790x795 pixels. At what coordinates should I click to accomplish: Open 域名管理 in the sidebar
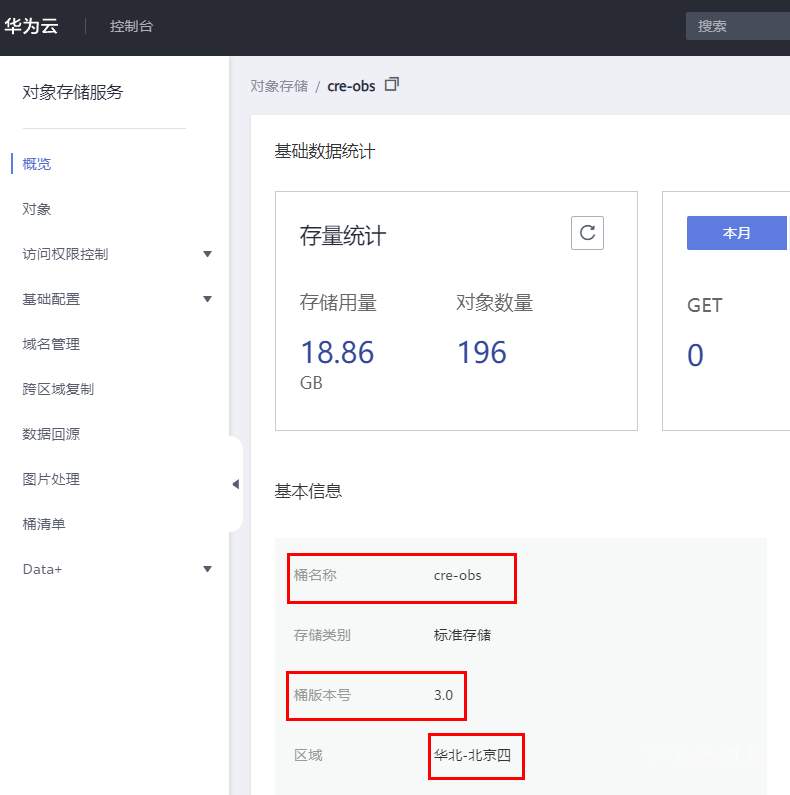pyautogui.click(x=51, y=344)
